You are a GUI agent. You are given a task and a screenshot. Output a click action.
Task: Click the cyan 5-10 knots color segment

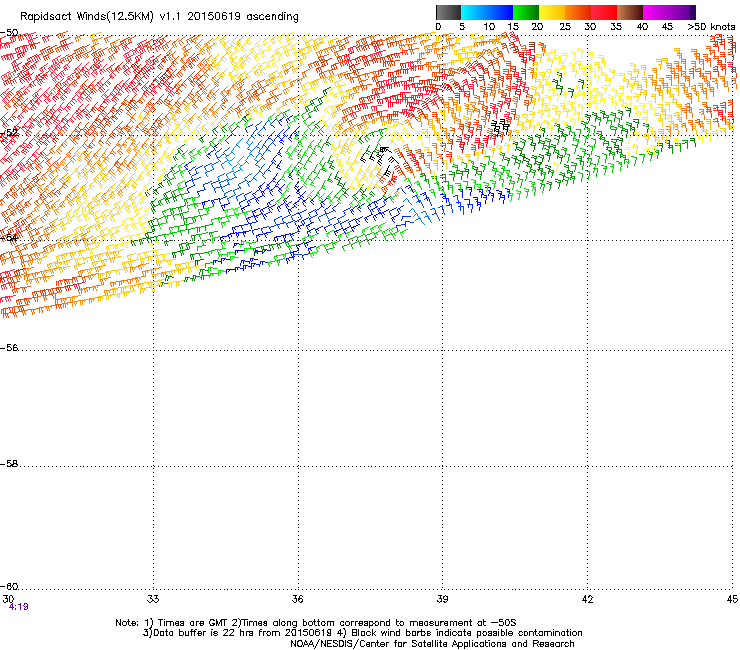[x=474, y=12]
